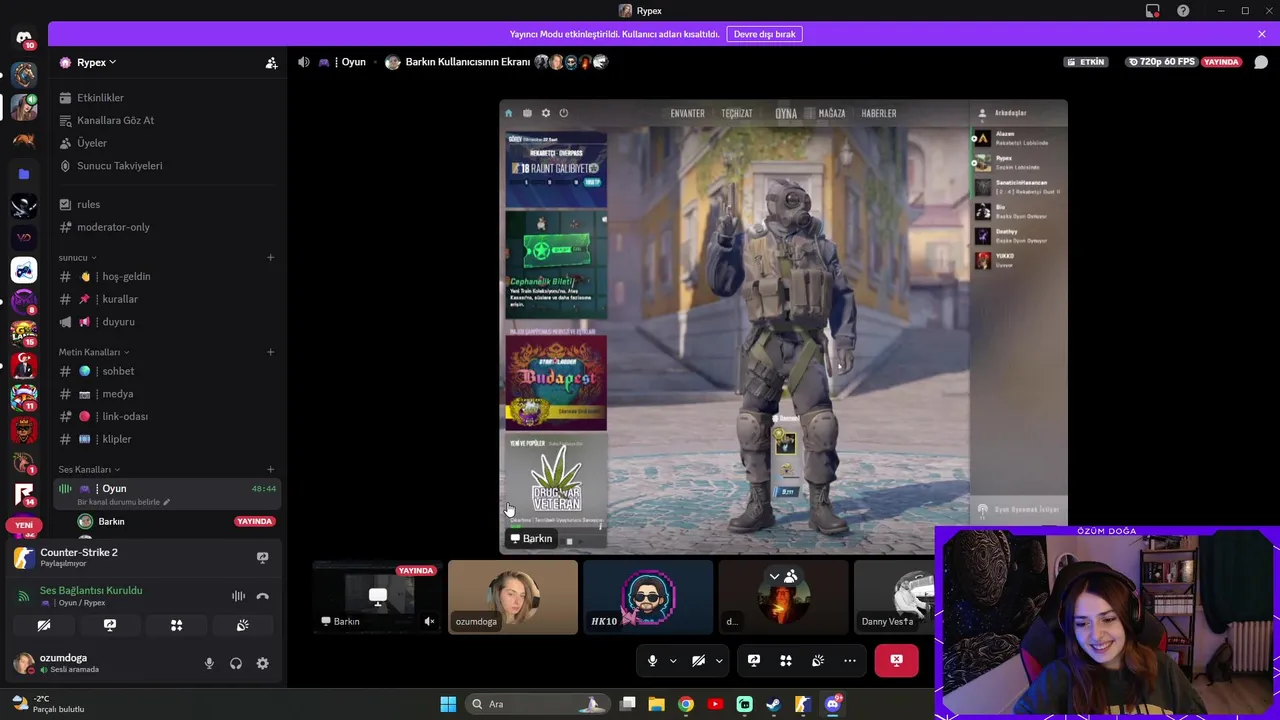The height and width of the screenshot is (720, 1280).
Task: Open the duyuru announcement channel
Action: tap(118, 322)
